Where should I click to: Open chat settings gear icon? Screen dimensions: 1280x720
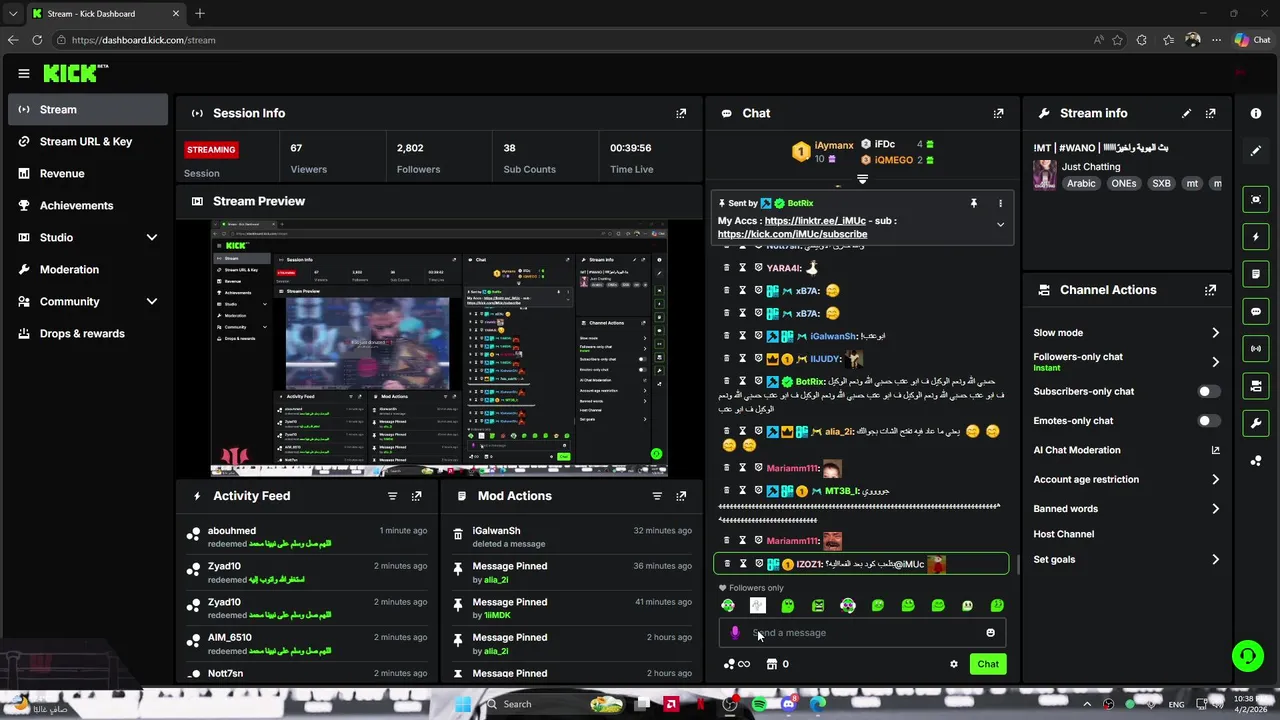click(953, 664)
